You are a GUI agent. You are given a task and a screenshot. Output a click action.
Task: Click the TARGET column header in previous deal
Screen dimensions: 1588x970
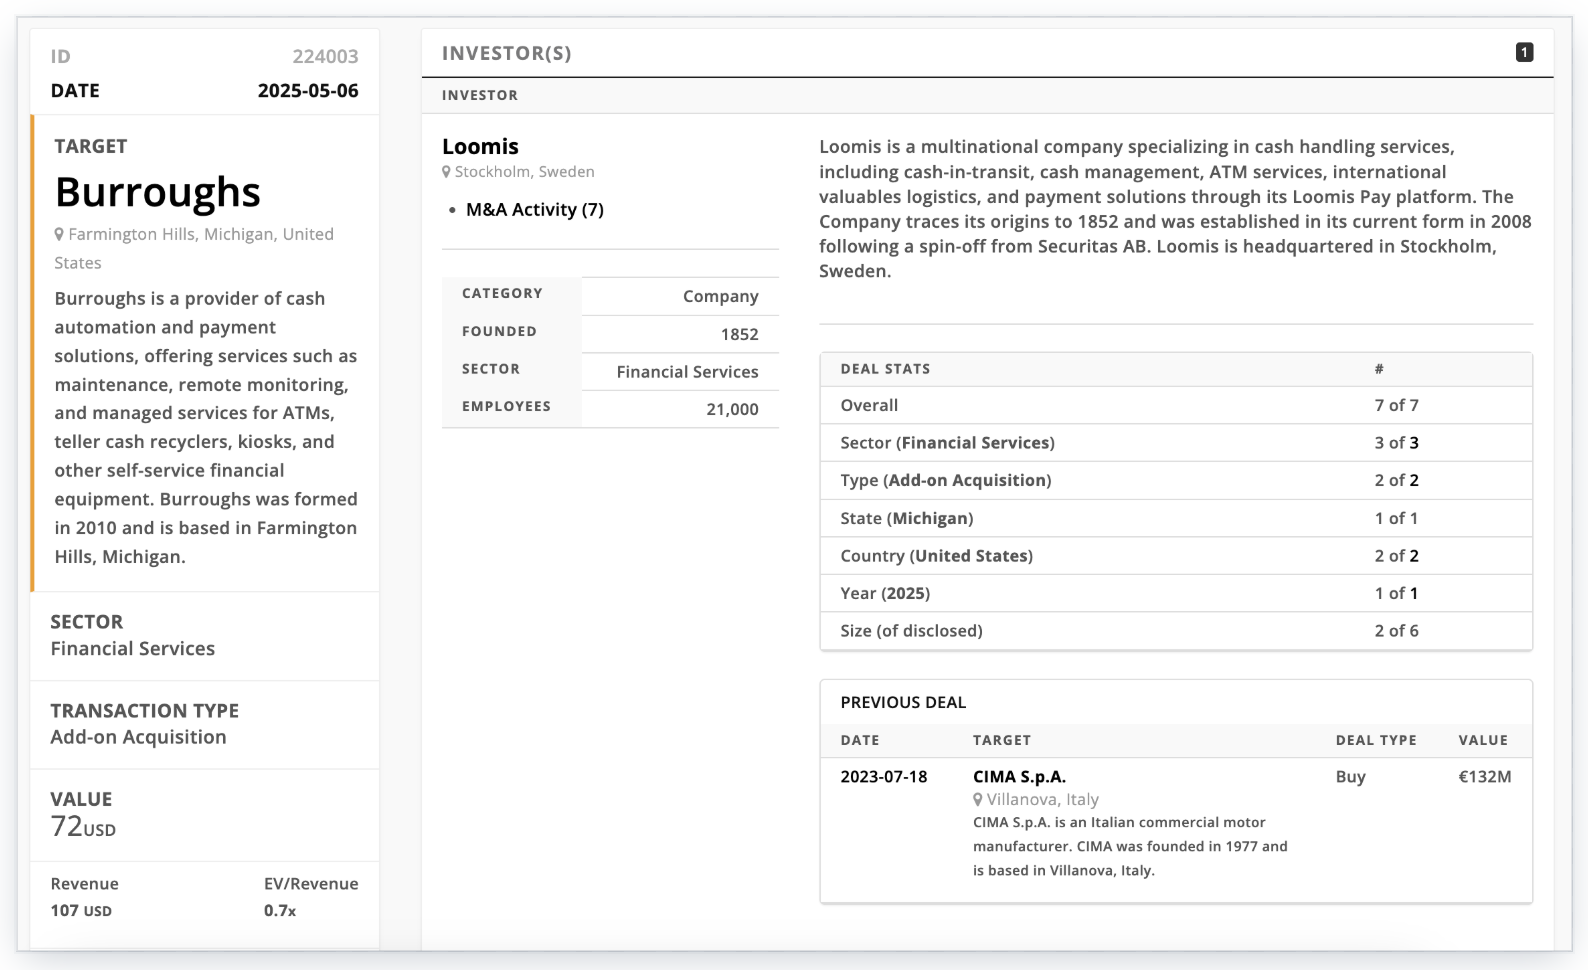click(1001, 740)
